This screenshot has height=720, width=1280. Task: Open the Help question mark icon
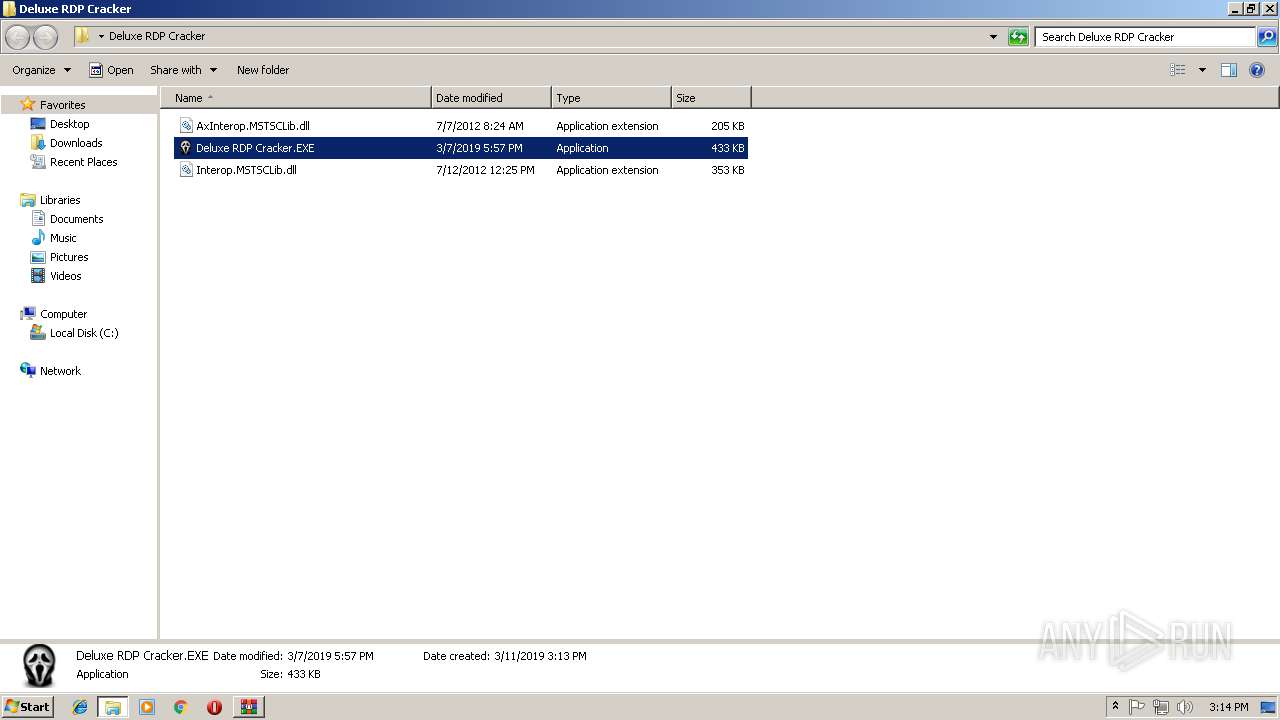pyautogui.click(x=1258, y=70)
